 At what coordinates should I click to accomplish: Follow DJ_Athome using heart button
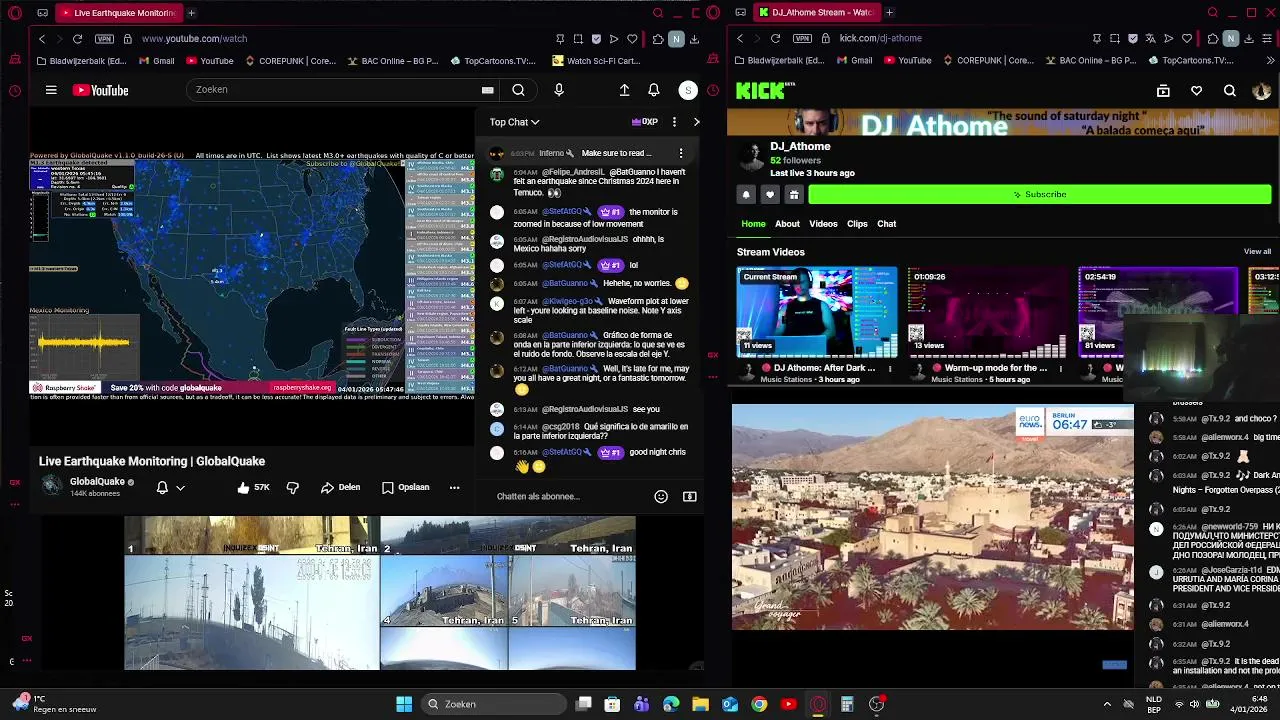(770, 194)
